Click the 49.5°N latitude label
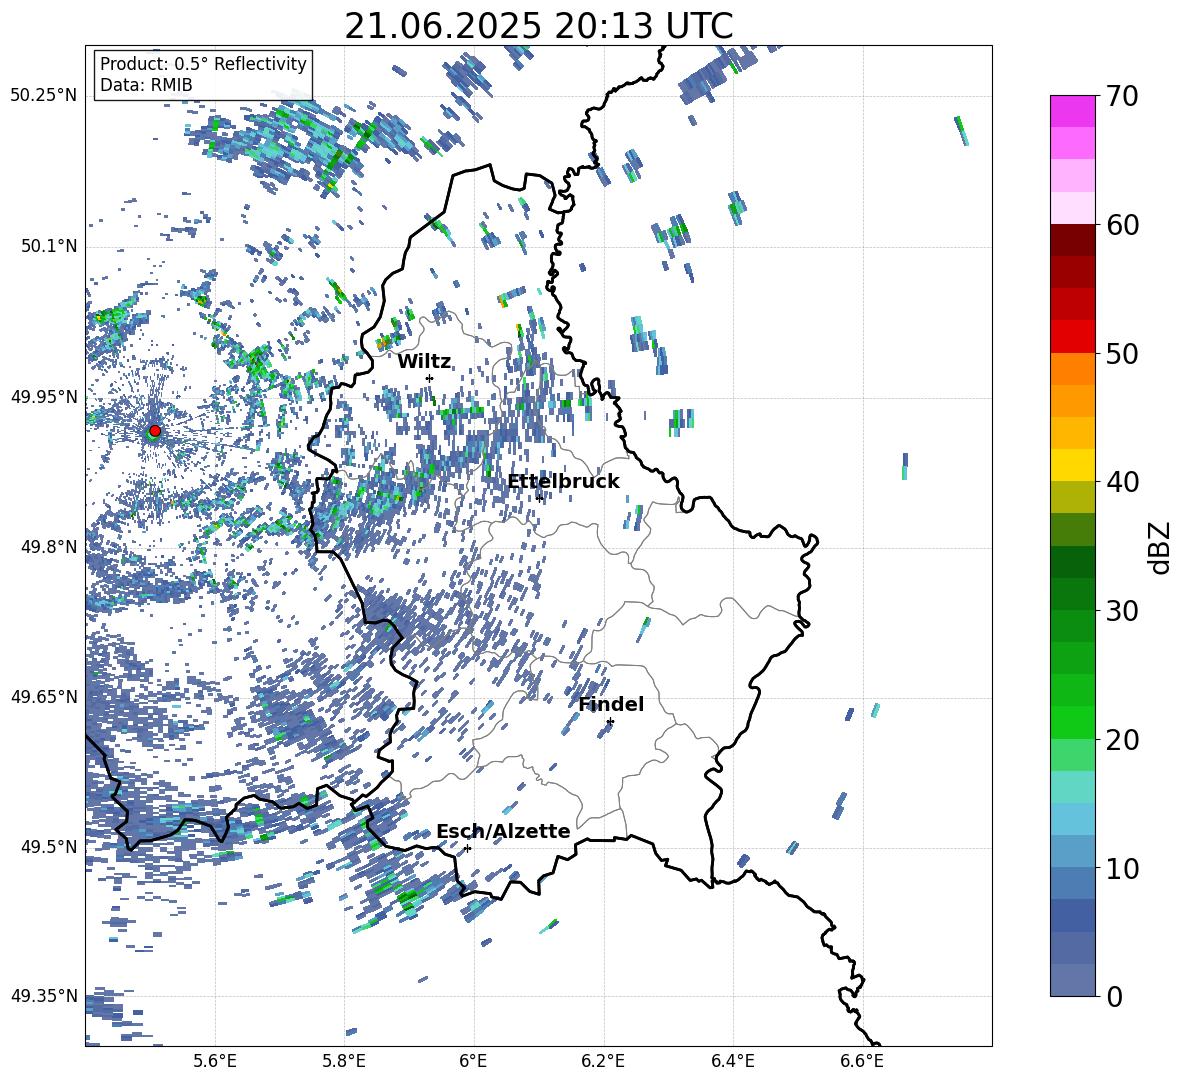Screen dimensions: 1184x1081 click(49, 847)
